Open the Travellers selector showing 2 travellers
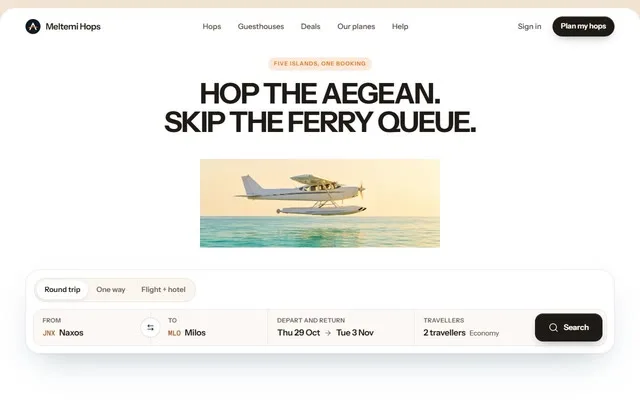Screen dimensions: 640x400 point(473,327)
